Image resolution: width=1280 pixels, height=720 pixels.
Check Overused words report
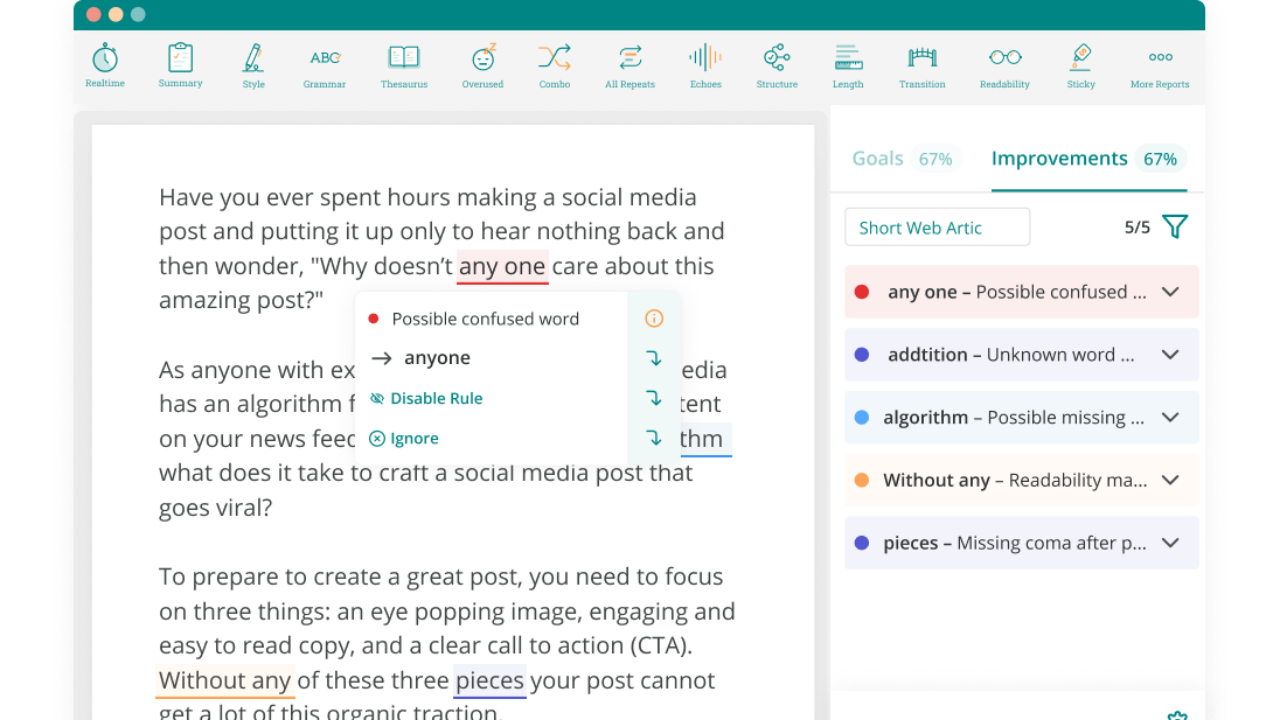(483, 65)
